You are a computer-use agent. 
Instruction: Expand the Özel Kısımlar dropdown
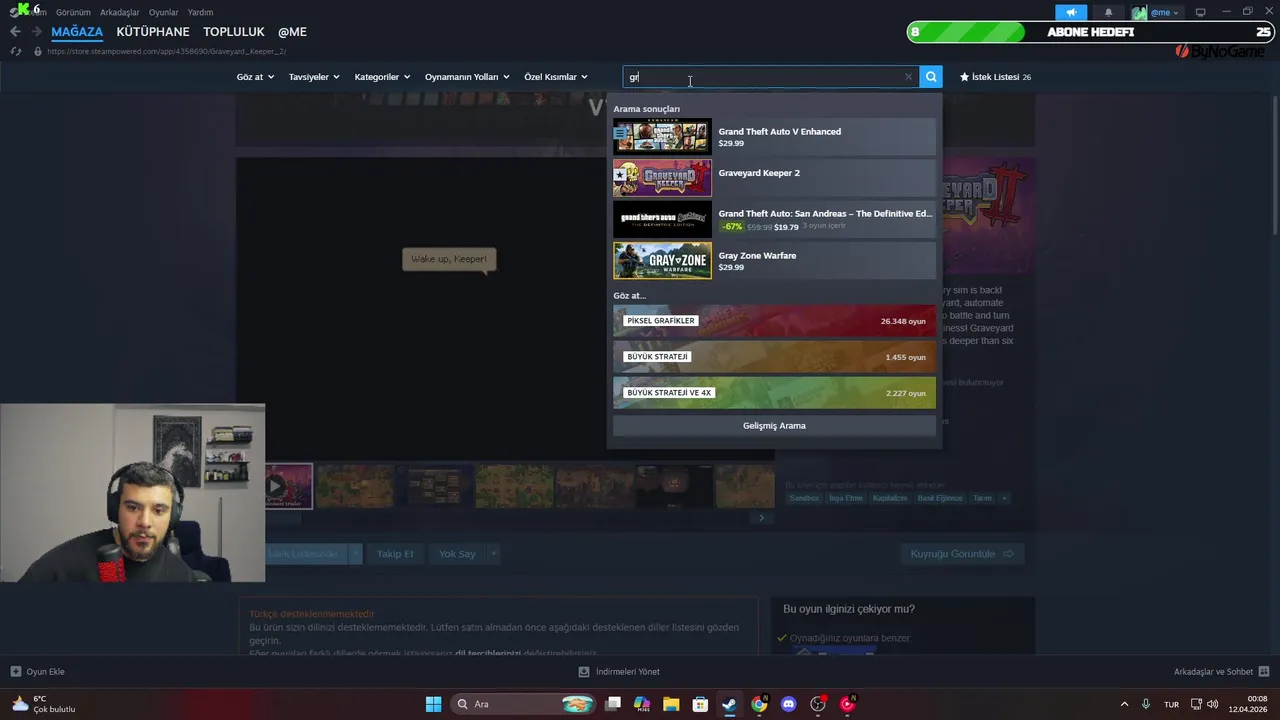[x=556, y=77]
